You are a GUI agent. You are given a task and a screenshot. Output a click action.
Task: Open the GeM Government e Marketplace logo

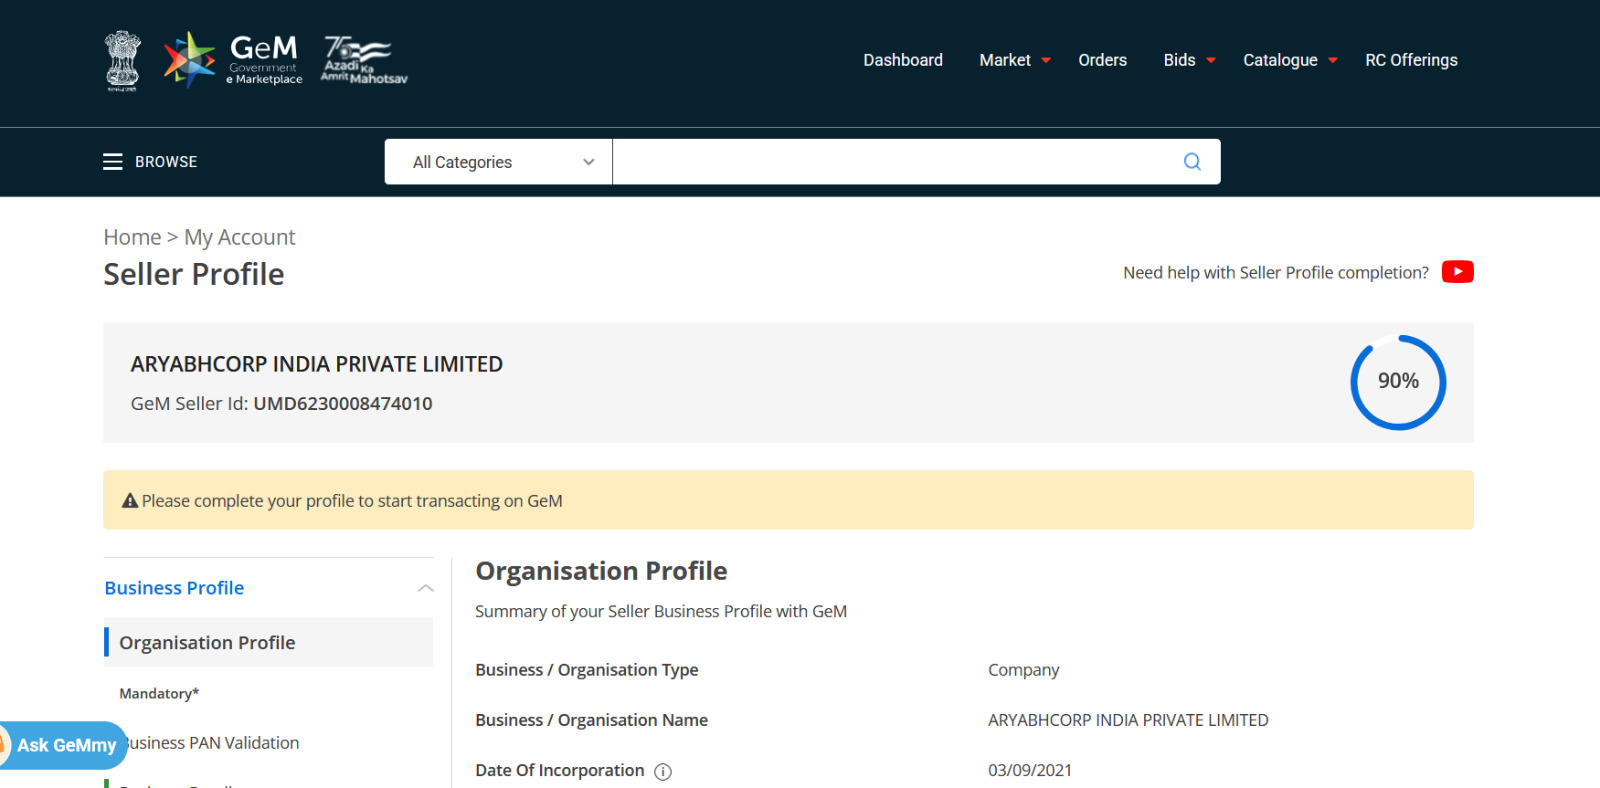[233, 60]
